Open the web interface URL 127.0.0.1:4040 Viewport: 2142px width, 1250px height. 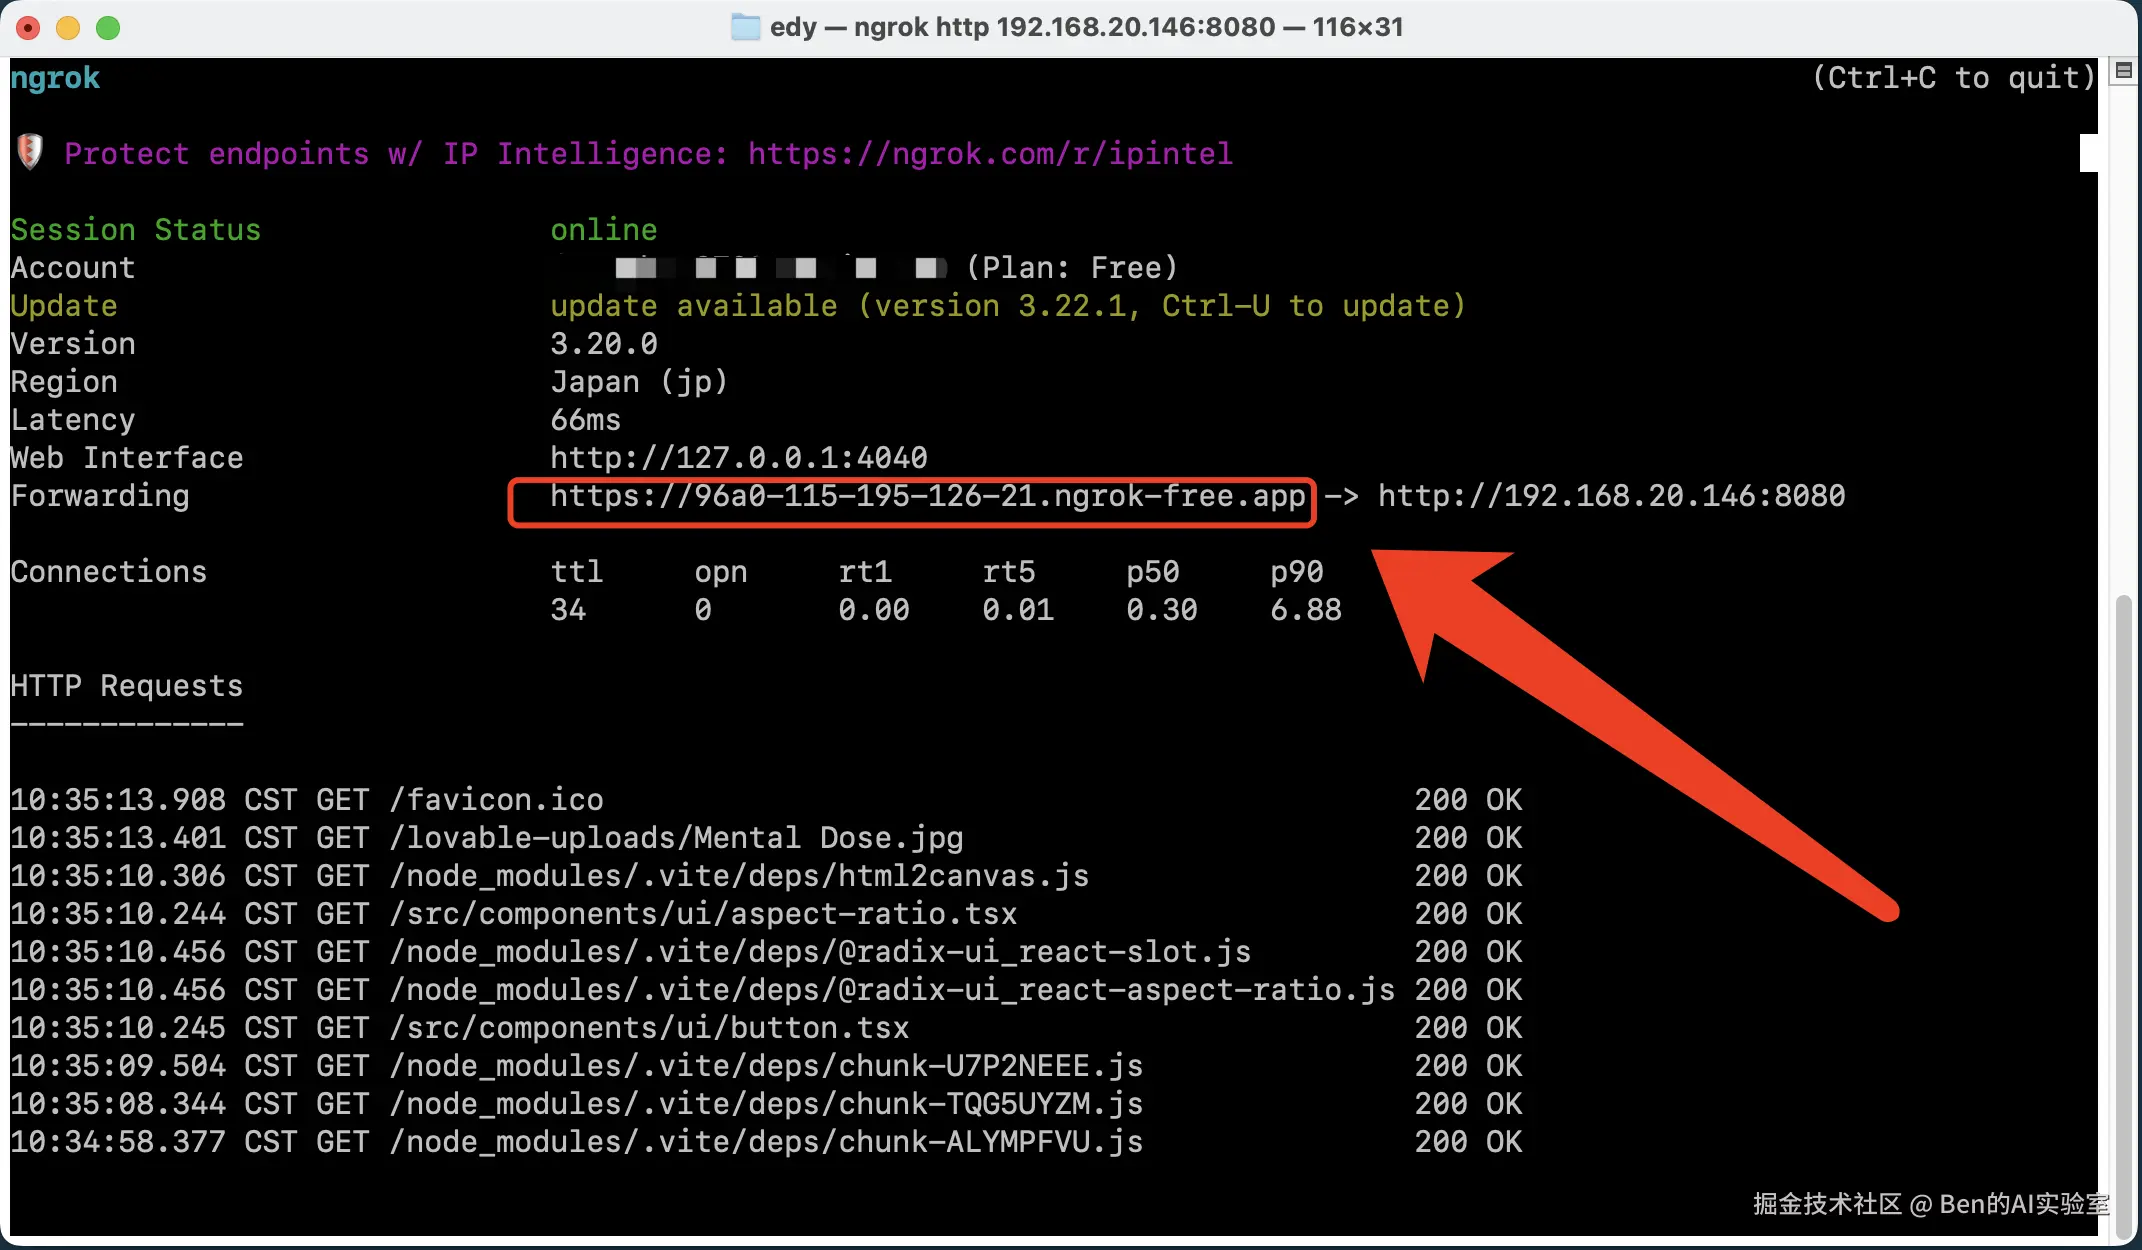pyautogui.click(x=738, y=458)
